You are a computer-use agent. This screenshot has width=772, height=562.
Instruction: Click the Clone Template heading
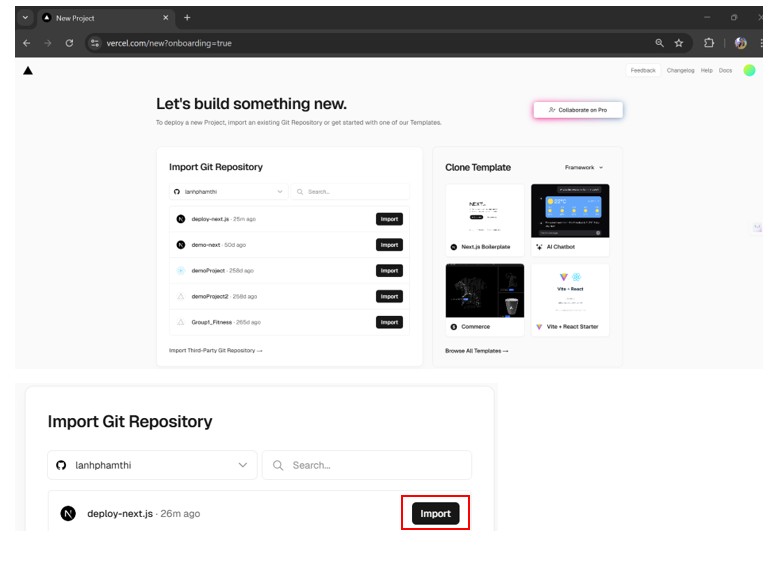click(478, 167)
